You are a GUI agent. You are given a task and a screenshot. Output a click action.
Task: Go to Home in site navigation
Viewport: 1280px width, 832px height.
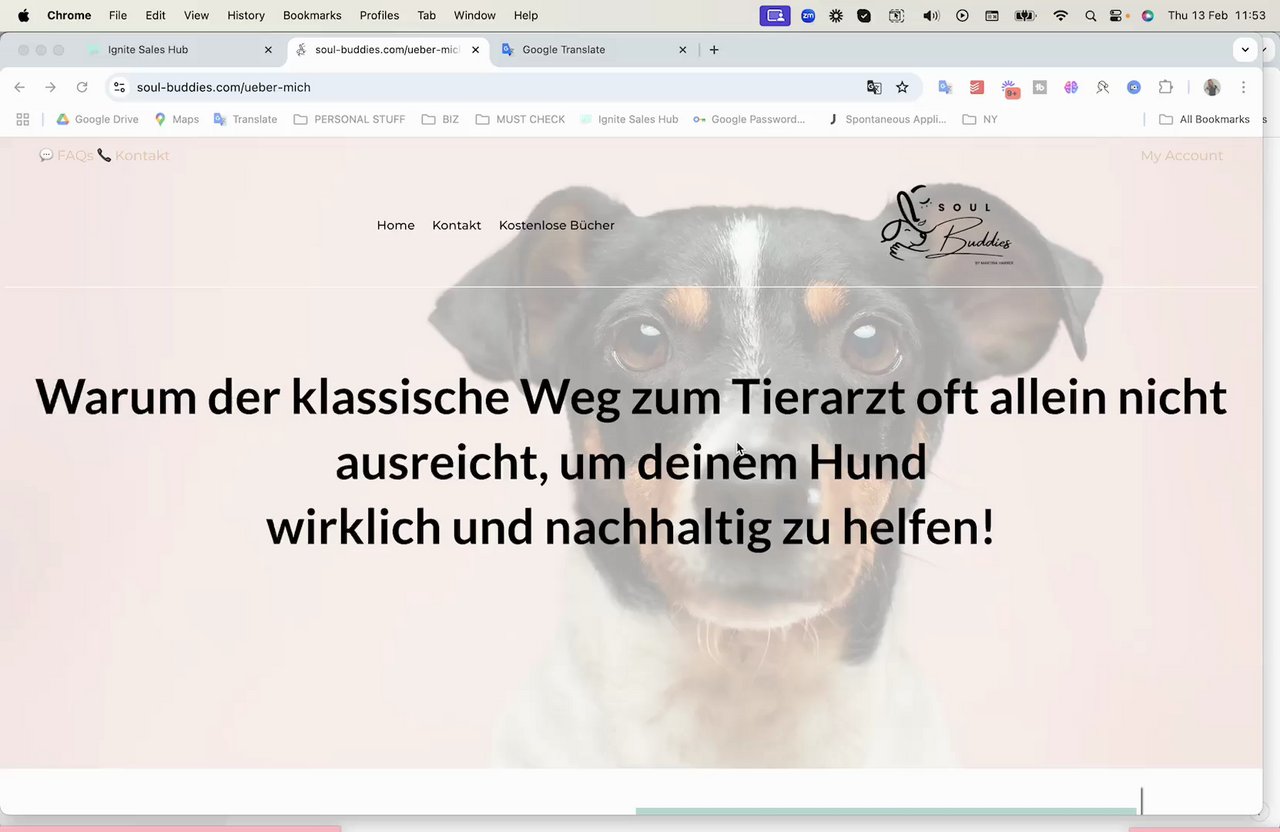click(x=396, y=225)
